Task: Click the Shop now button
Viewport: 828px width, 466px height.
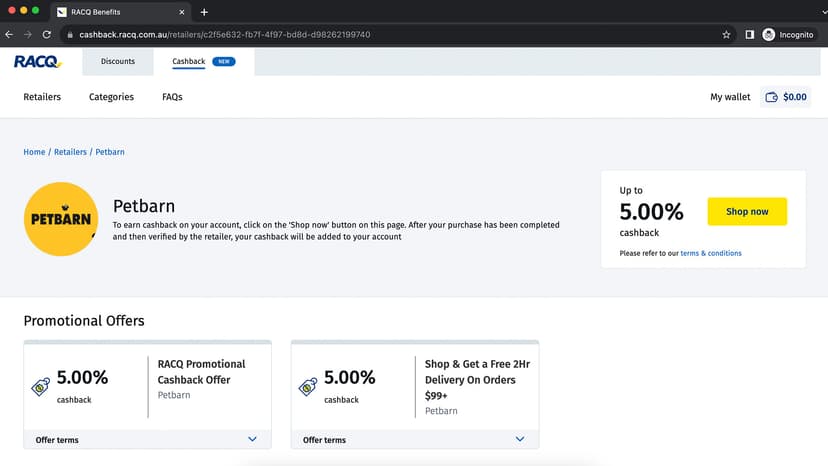Action: (747, 211)
